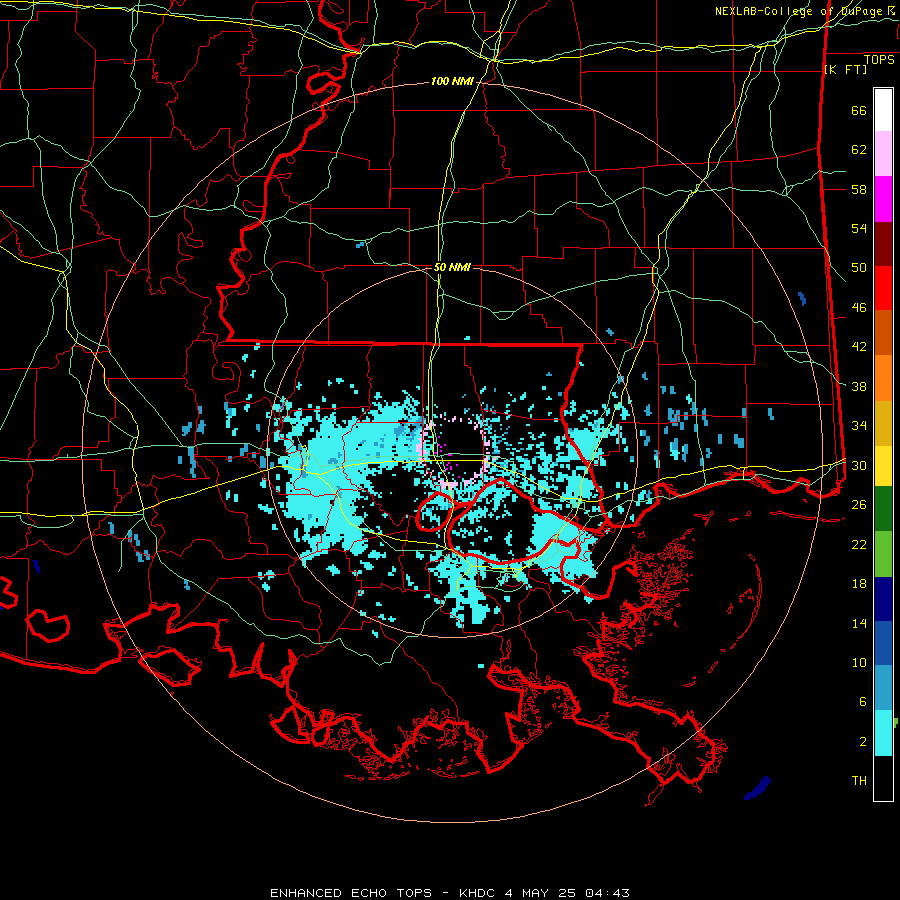Viewport: 900px width, 900px height.
Task: Click the NEXLAB-College of DuPage credit text
Action: click(804, 11)
